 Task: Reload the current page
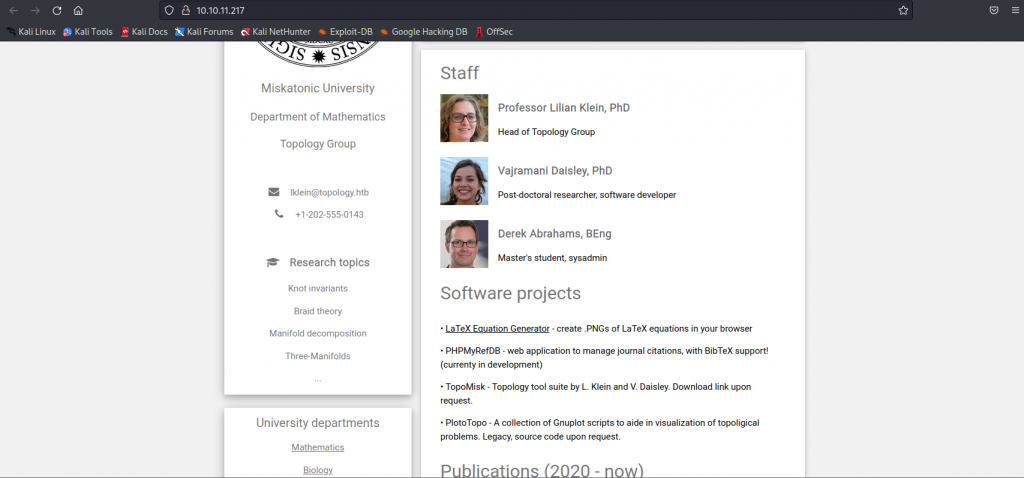pos(56,10)
